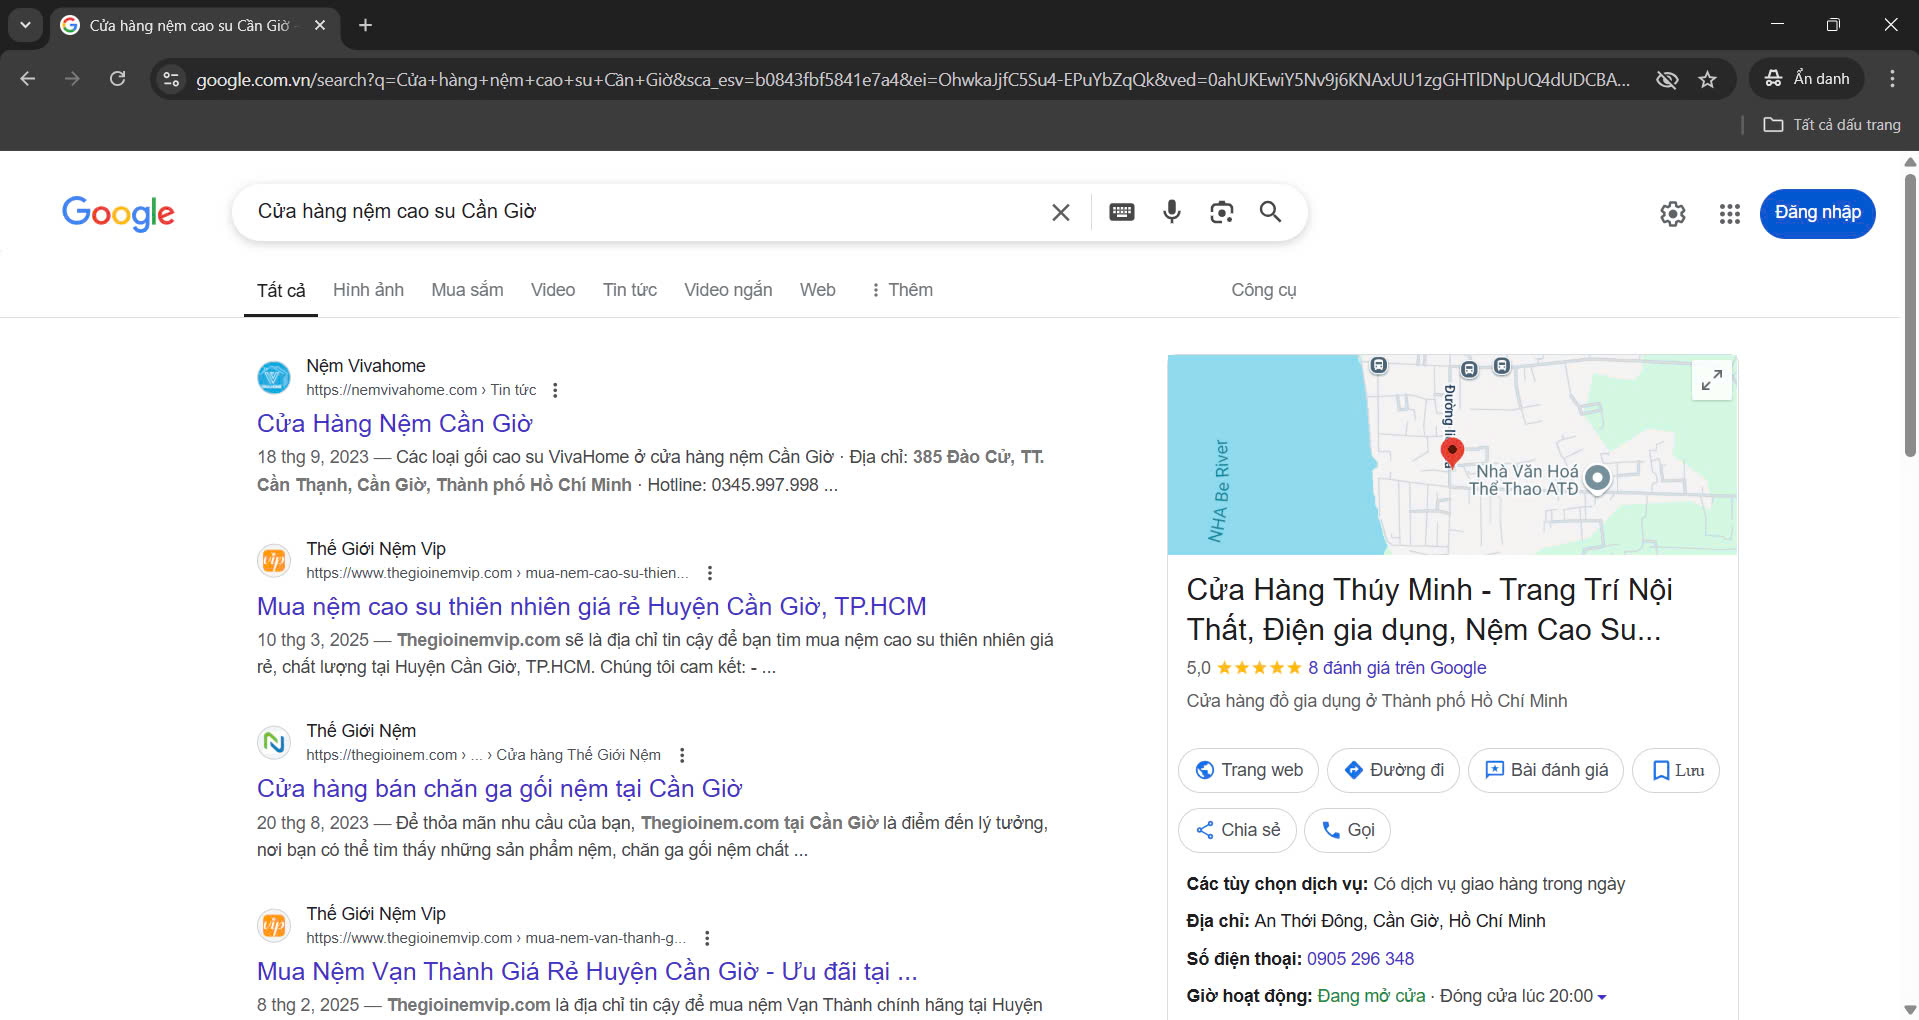
Task: Click the Google logo
Action: [118, 212]
